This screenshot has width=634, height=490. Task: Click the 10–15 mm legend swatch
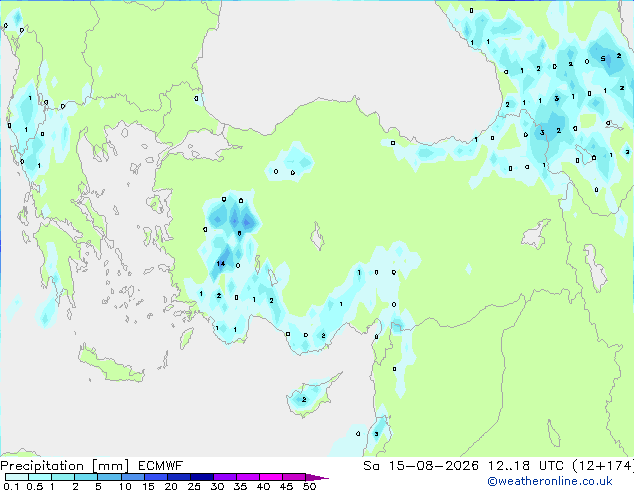(132, 477)
